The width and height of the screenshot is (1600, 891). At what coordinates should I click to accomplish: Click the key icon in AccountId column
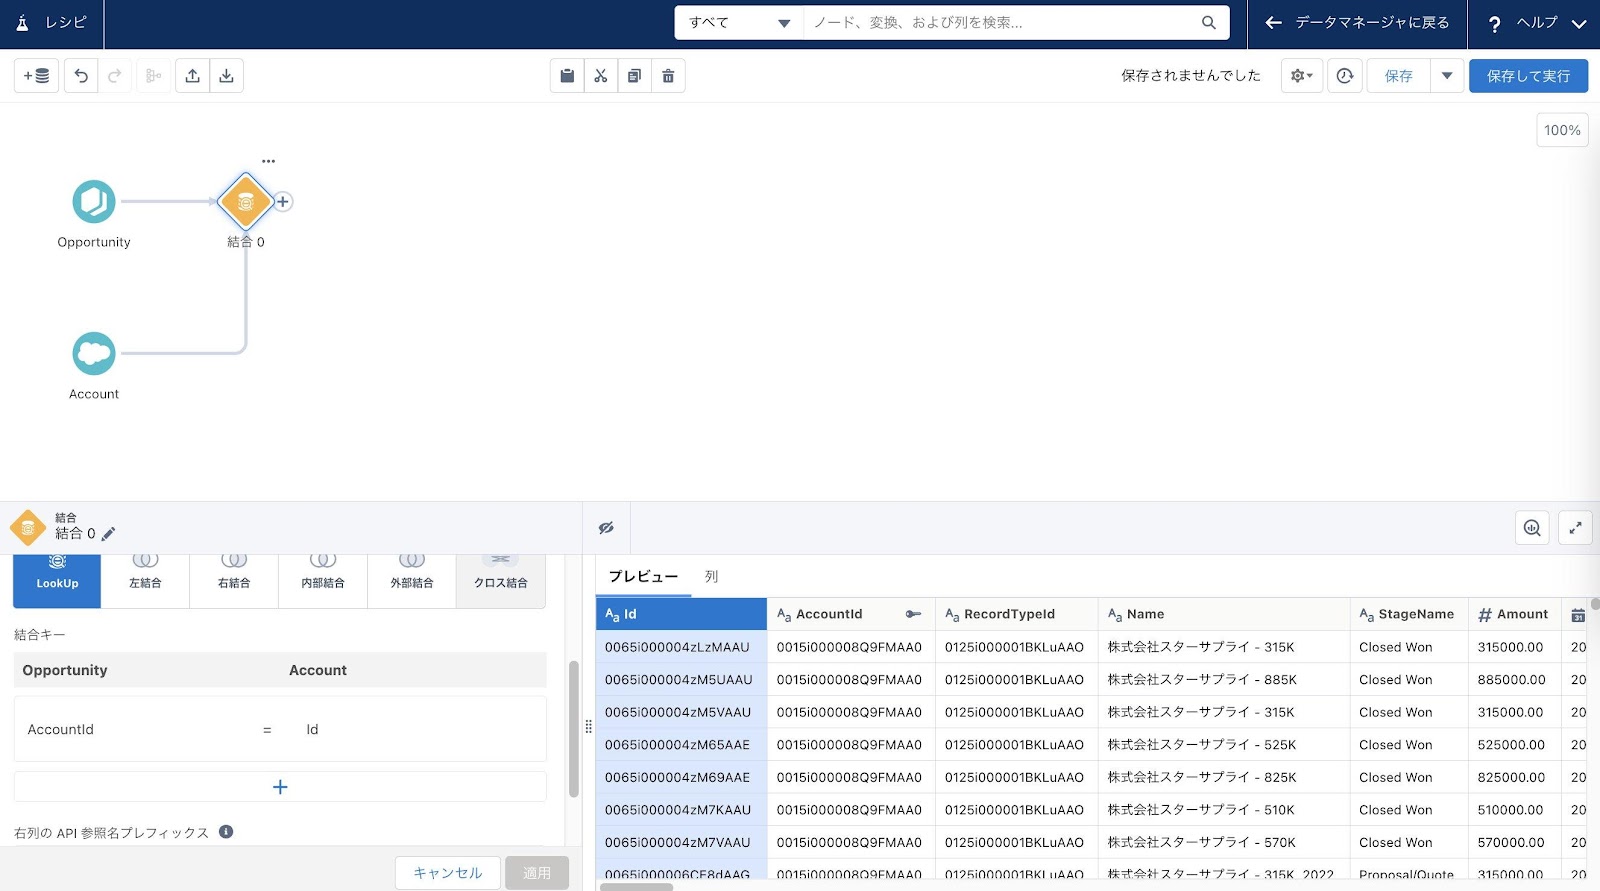(x=913, y=614)
